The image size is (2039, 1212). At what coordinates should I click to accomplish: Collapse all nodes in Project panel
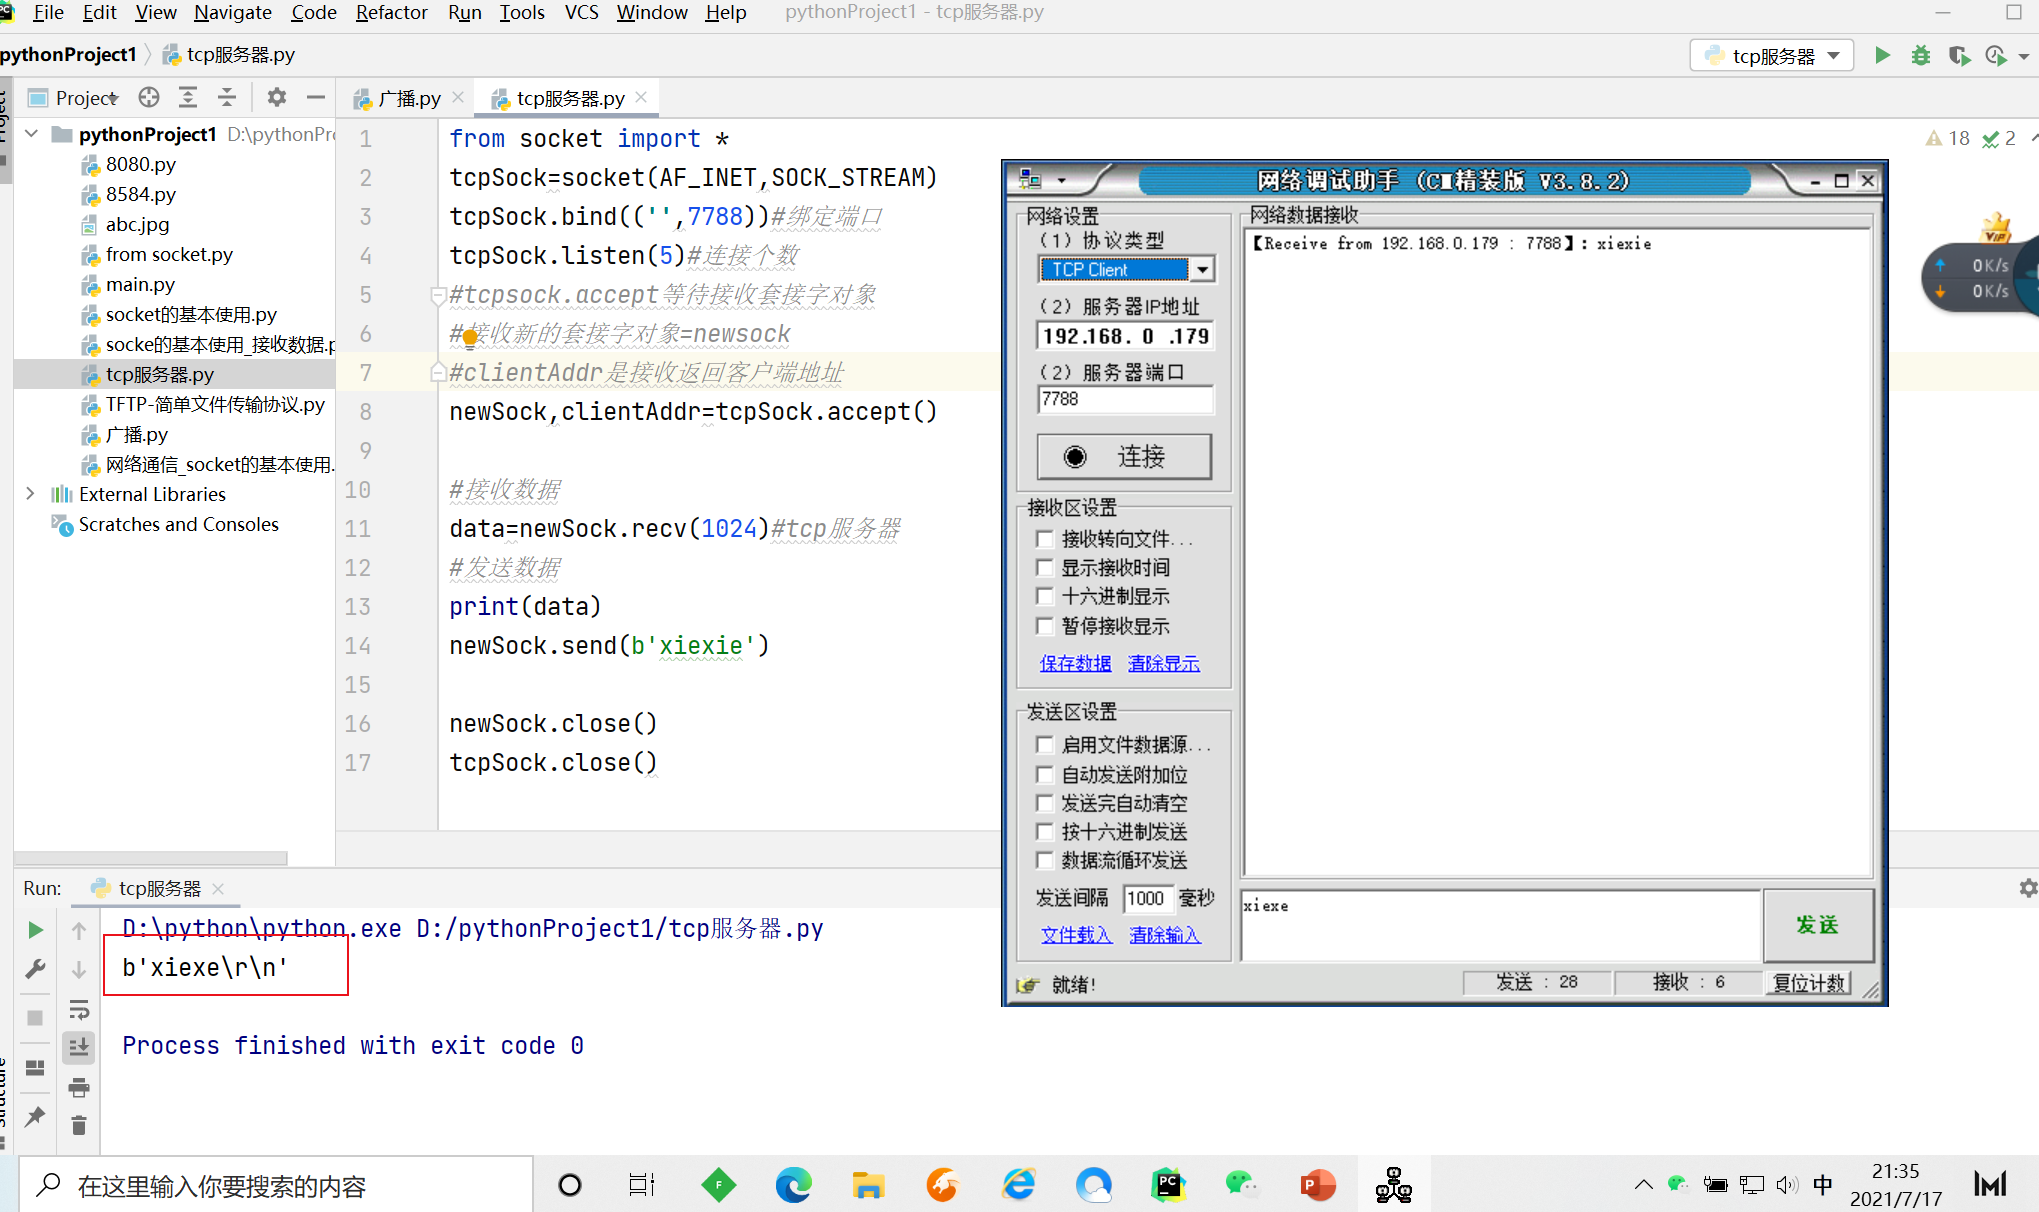click(x=227, y=97)
